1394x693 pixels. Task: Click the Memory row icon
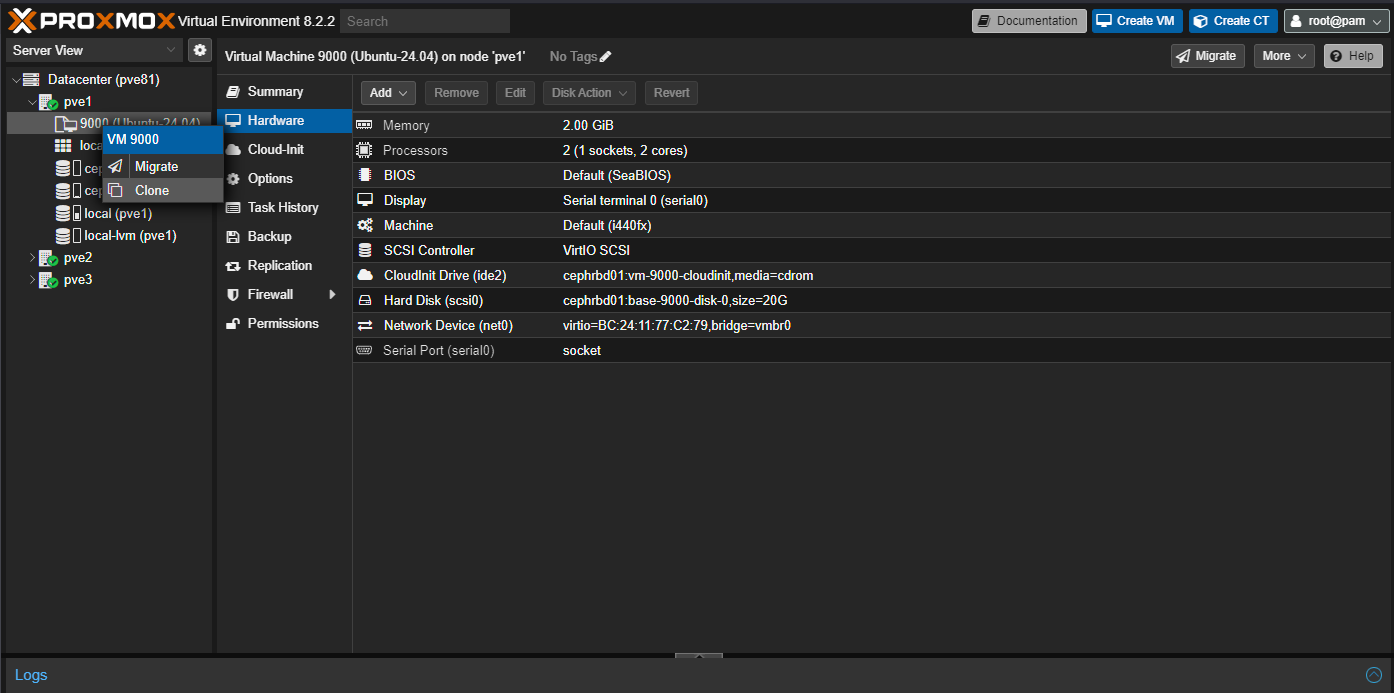364,125
